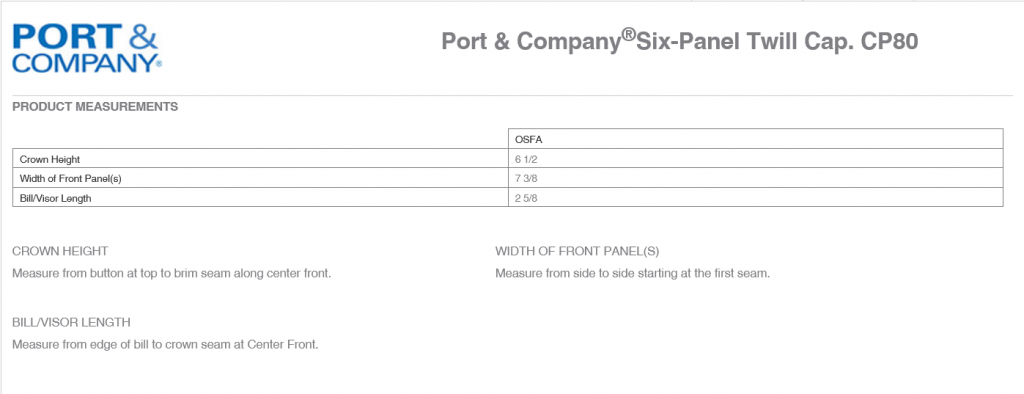
Task: Click the word COMPANY in the logo
Action: [87, 63]
